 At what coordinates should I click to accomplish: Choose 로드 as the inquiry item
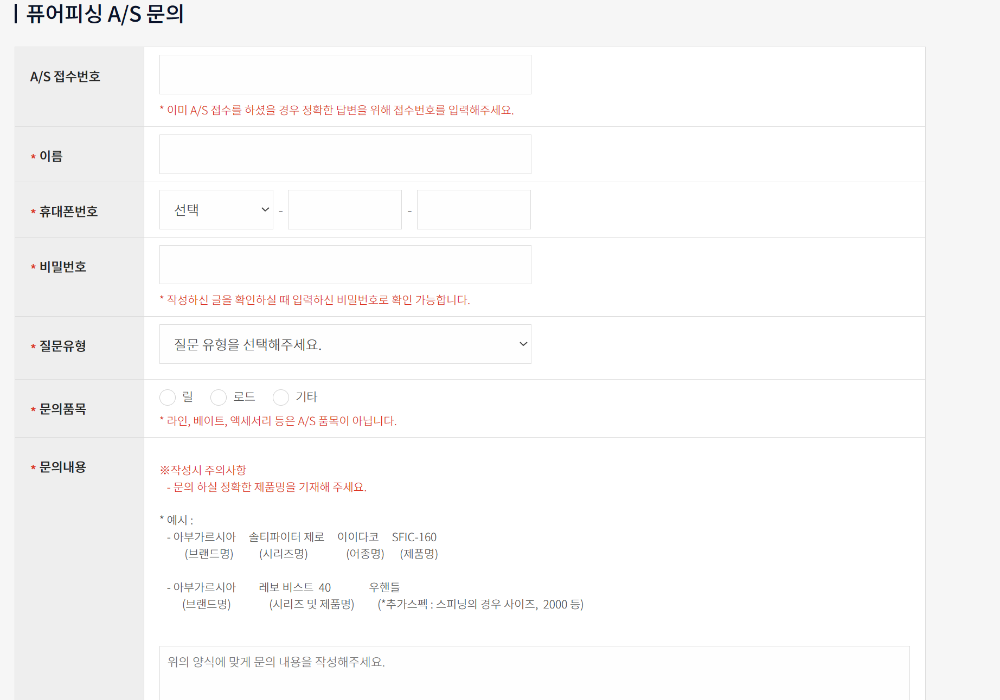(x=218, y=397)
